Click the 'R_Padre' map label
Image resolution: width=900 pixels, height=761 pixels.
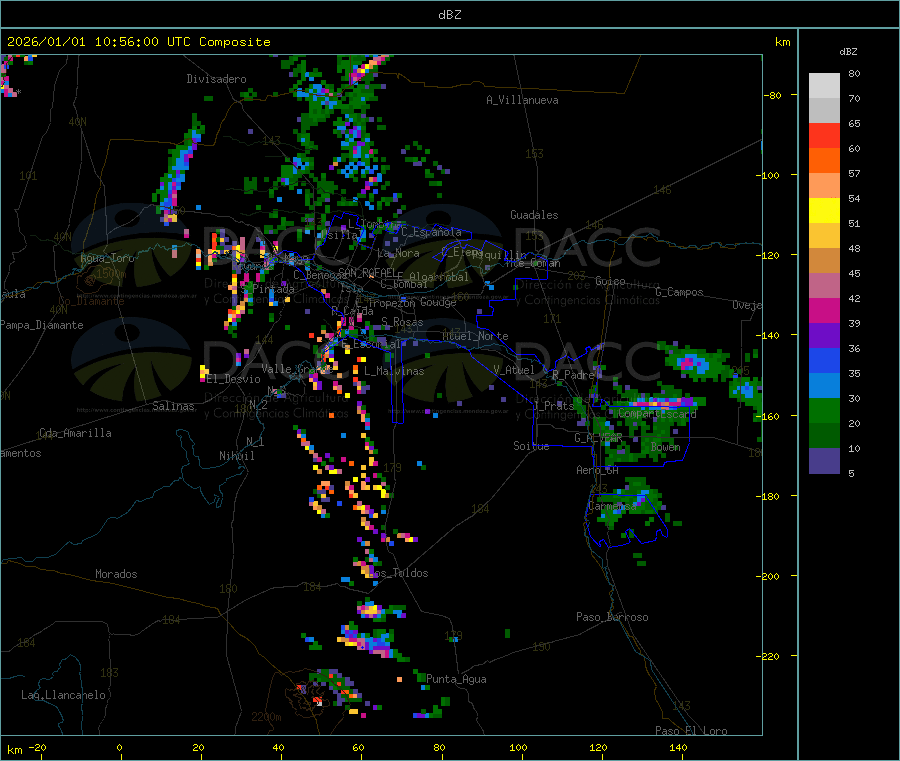tap(573, 375)
